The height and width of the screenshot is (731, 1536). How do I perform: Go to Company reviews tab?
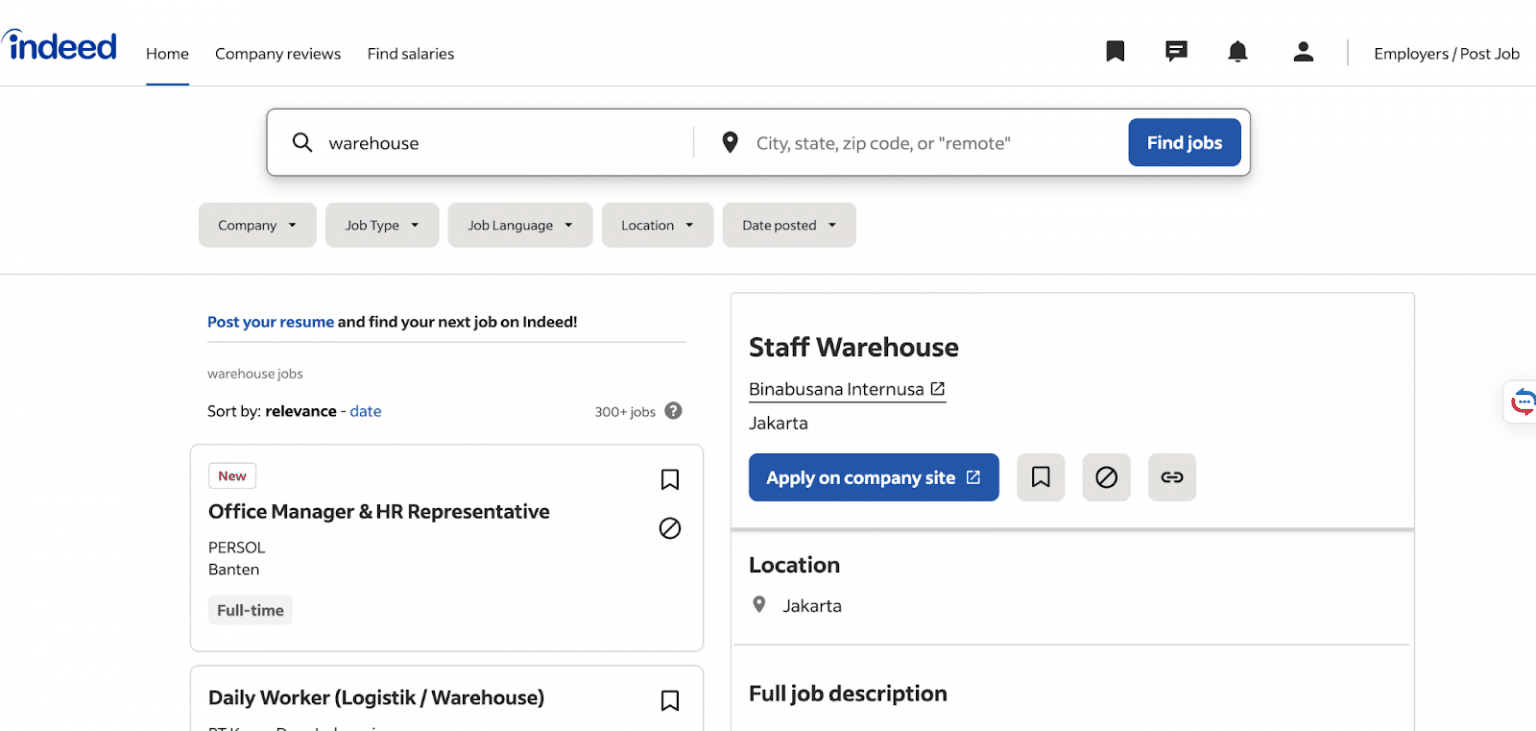[x=278, y=54]
